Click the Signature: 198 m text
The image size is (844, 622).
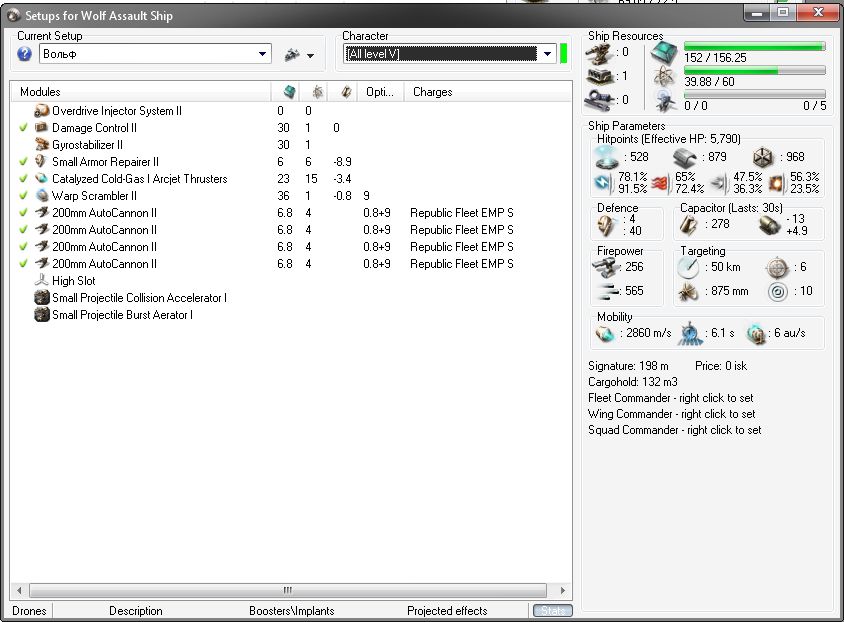628,366
